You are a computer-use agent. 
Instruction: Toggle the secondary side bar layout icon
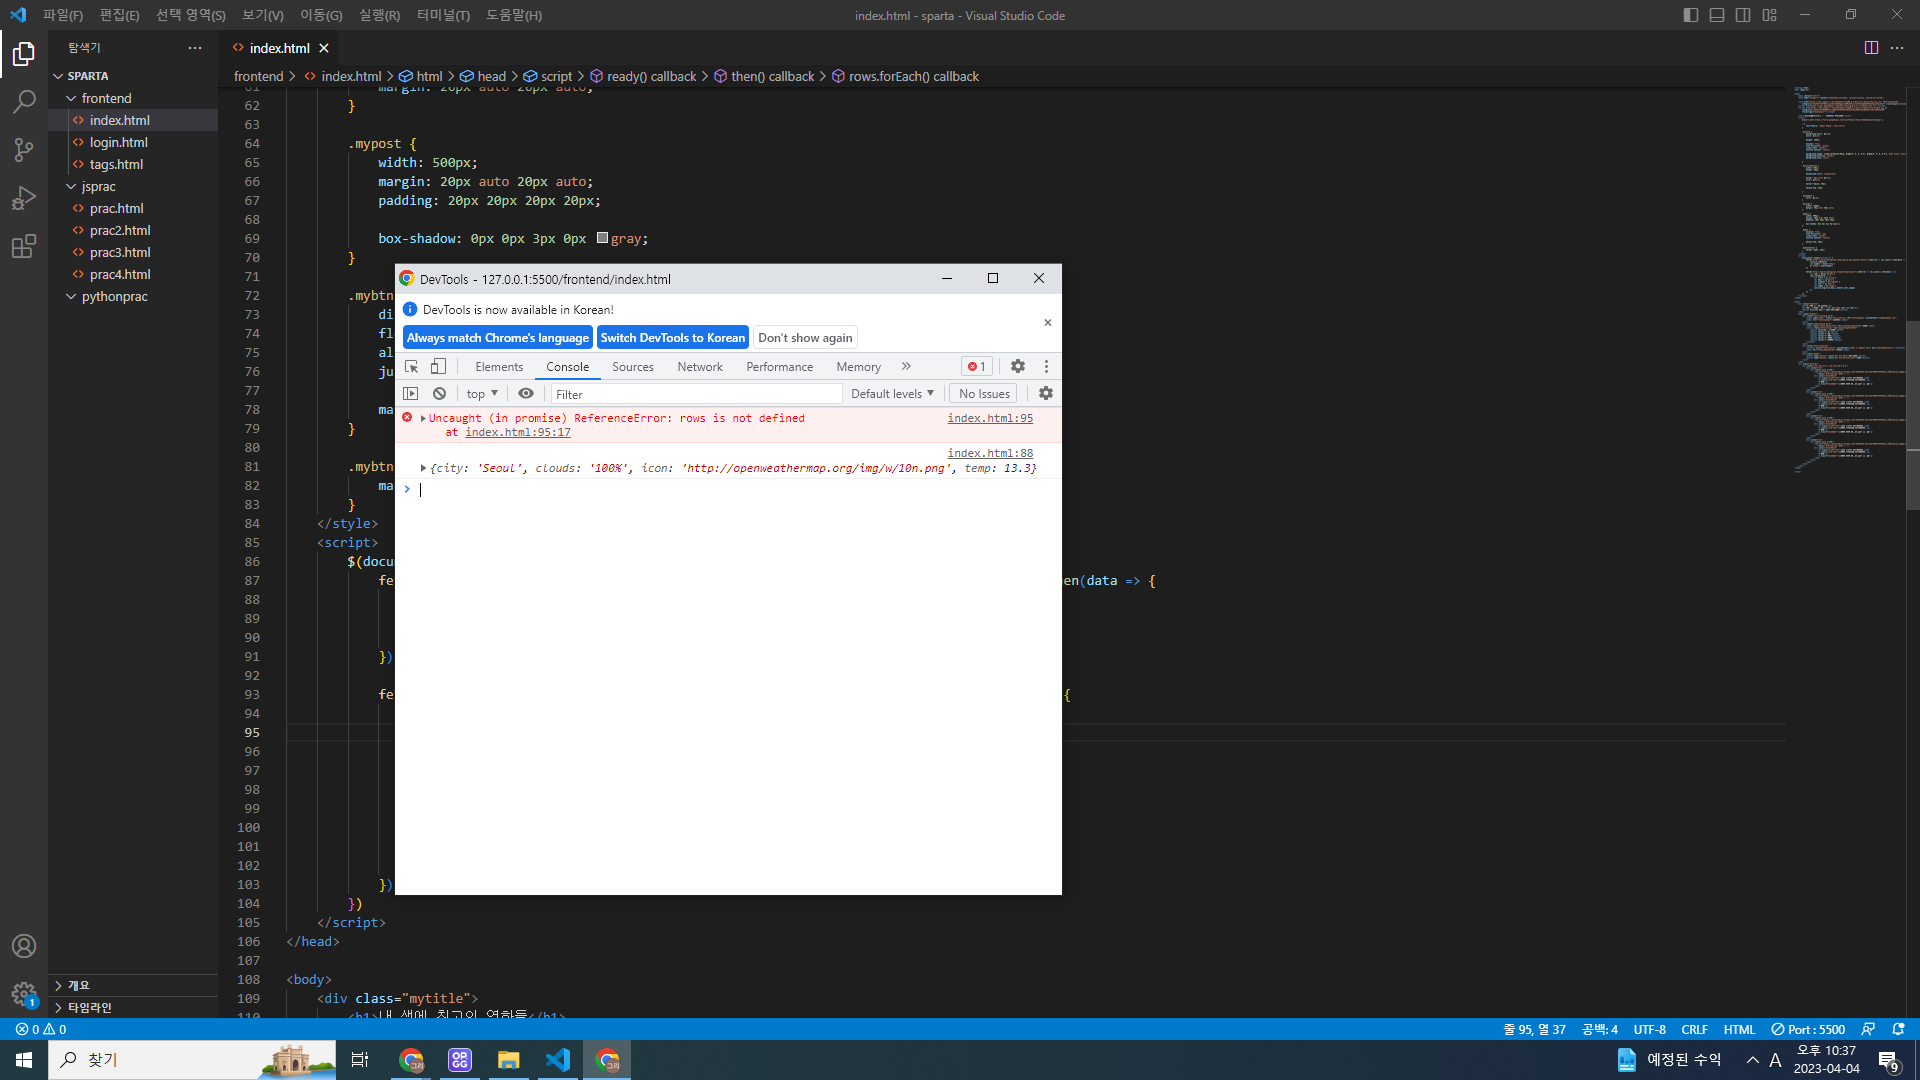pos(1743,15)
